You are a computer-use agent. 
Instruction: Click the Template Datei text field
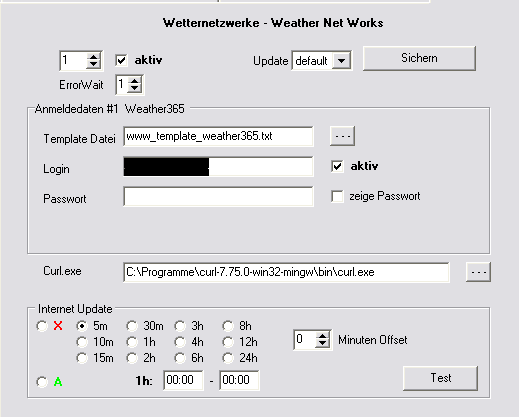[x=218, y=136]
